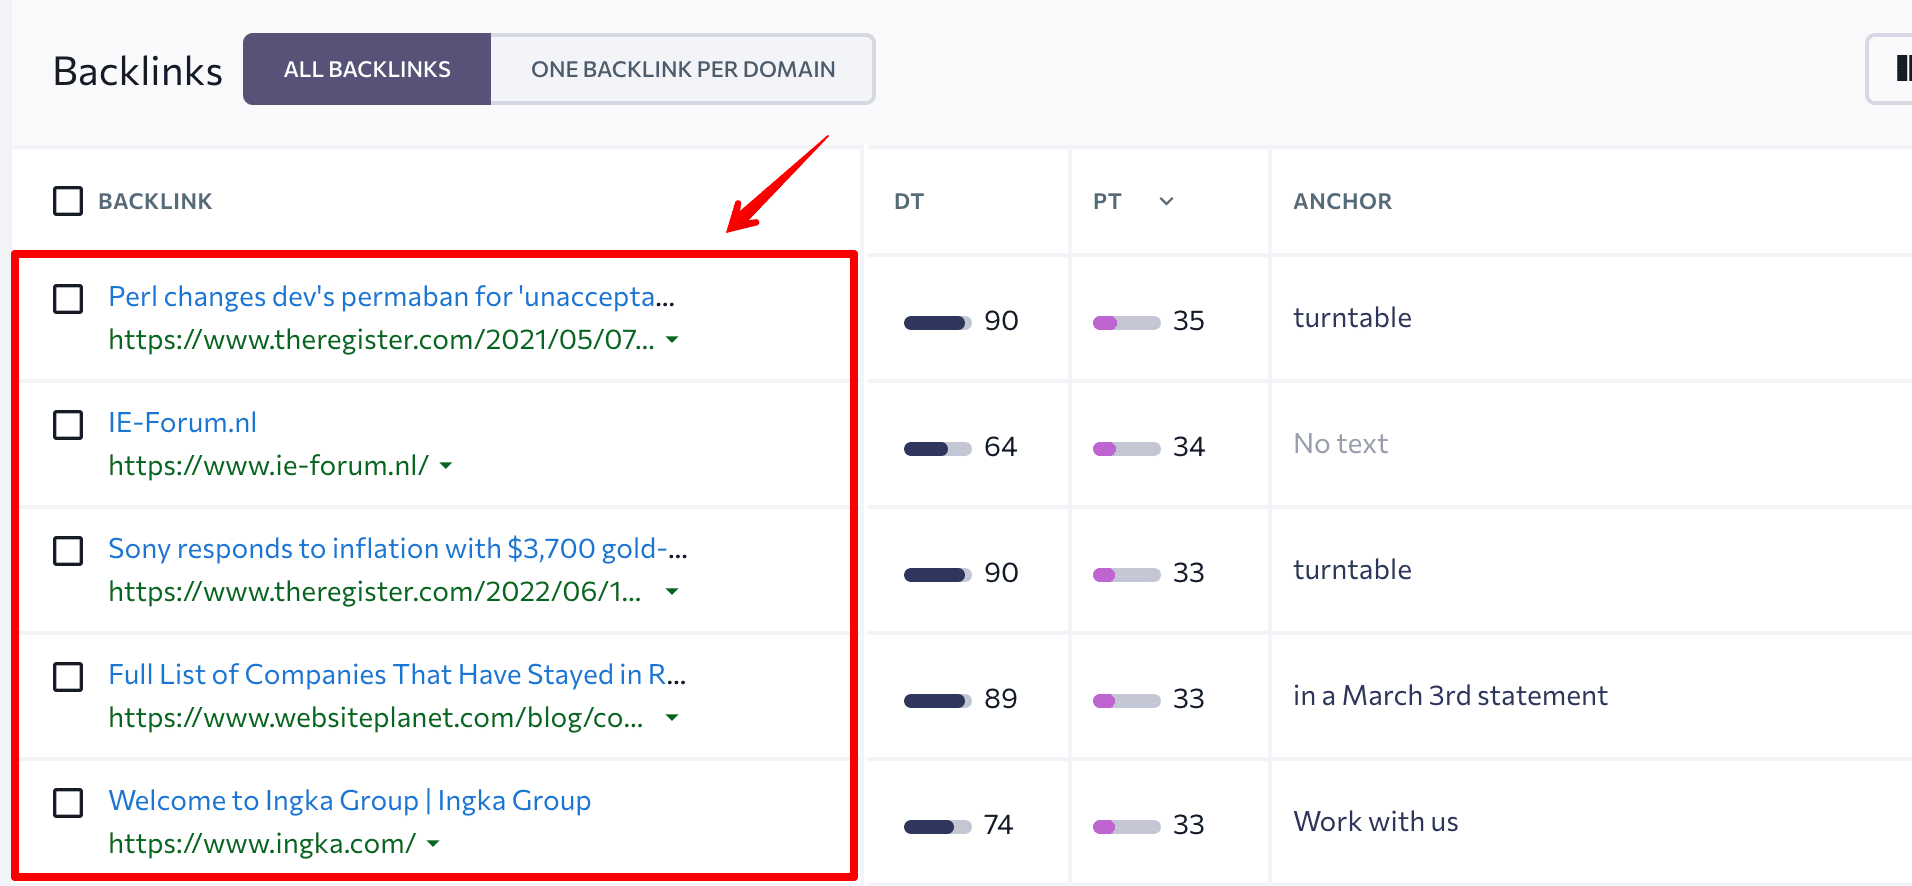Click the 'No text' anchor cell
The width and height of the screenshot is (1912, 886).
(1341, 443)
